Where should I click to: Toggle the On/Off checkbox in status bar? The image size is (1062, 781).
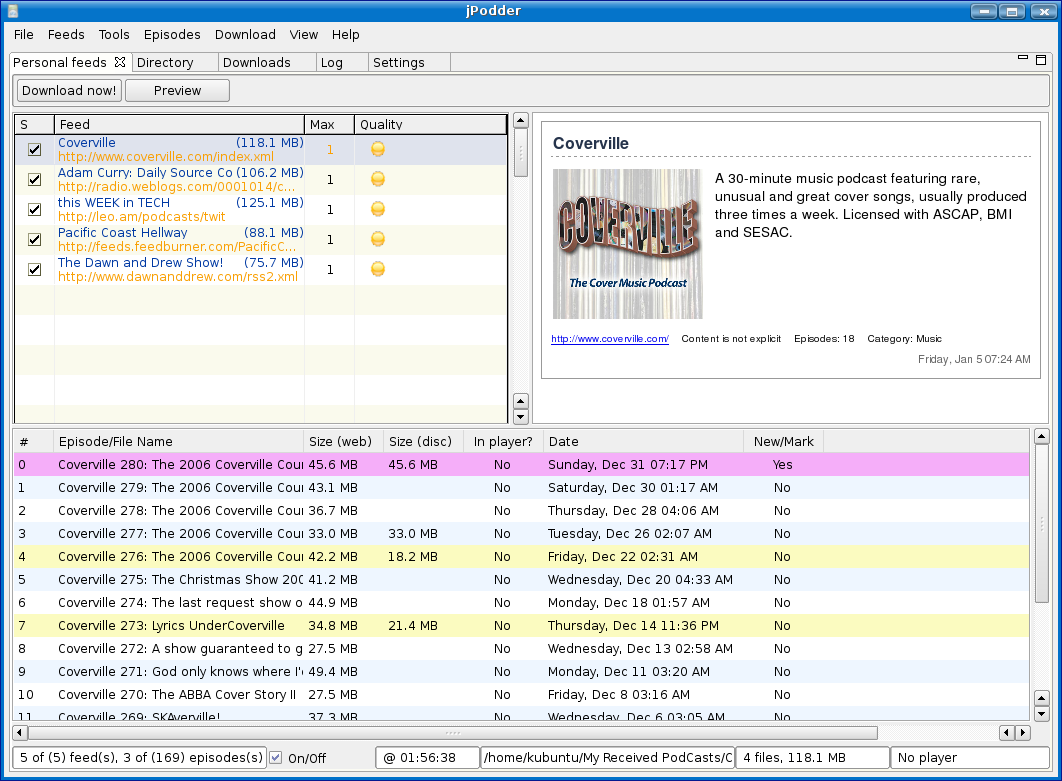click(276, 758)
